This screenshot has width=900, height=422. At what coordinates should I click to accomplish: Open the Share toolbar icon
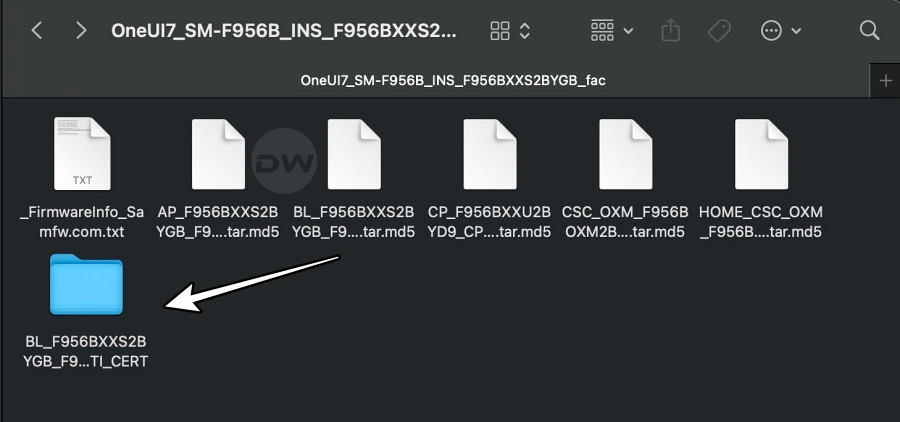coord(670,30)
